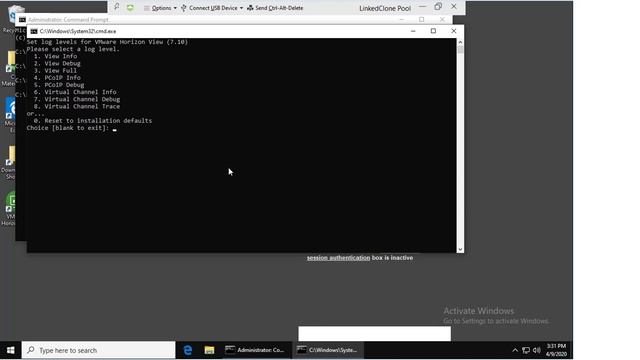
Task: Click the white text box above taskbar
Action: pyautogui.click(x=374, y=333)
